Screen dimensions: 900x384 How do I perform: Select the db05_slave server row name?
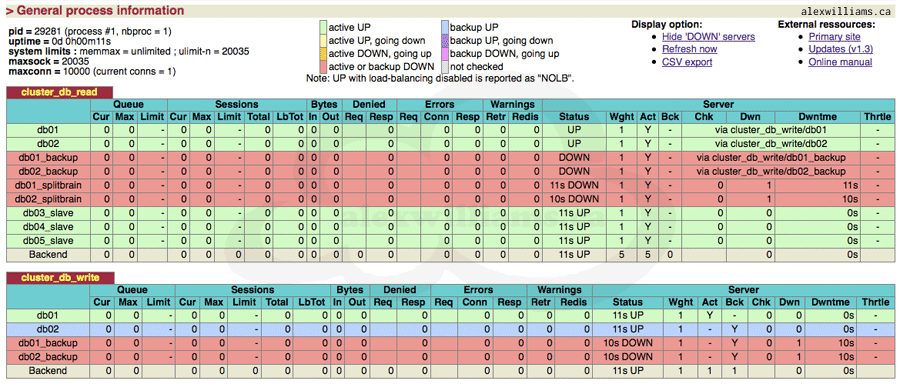point(48,241)
